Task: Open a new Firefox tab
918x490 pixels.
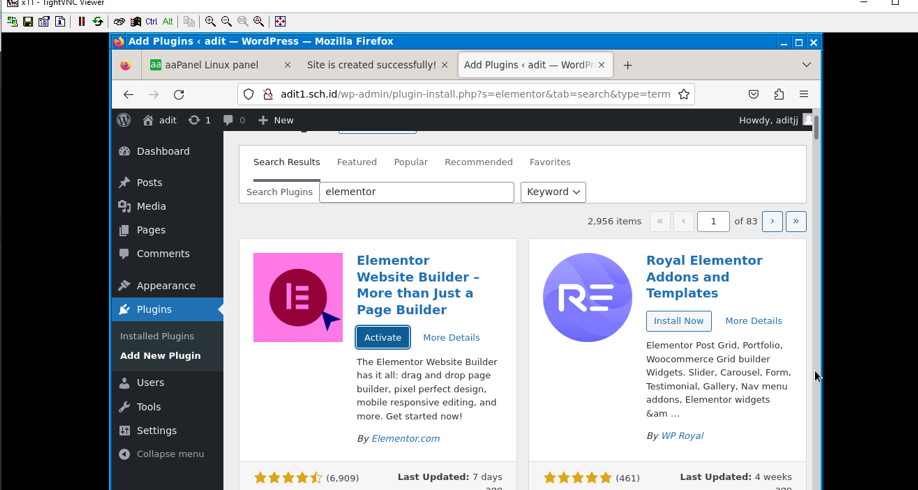Action: [x=628, y=65]
